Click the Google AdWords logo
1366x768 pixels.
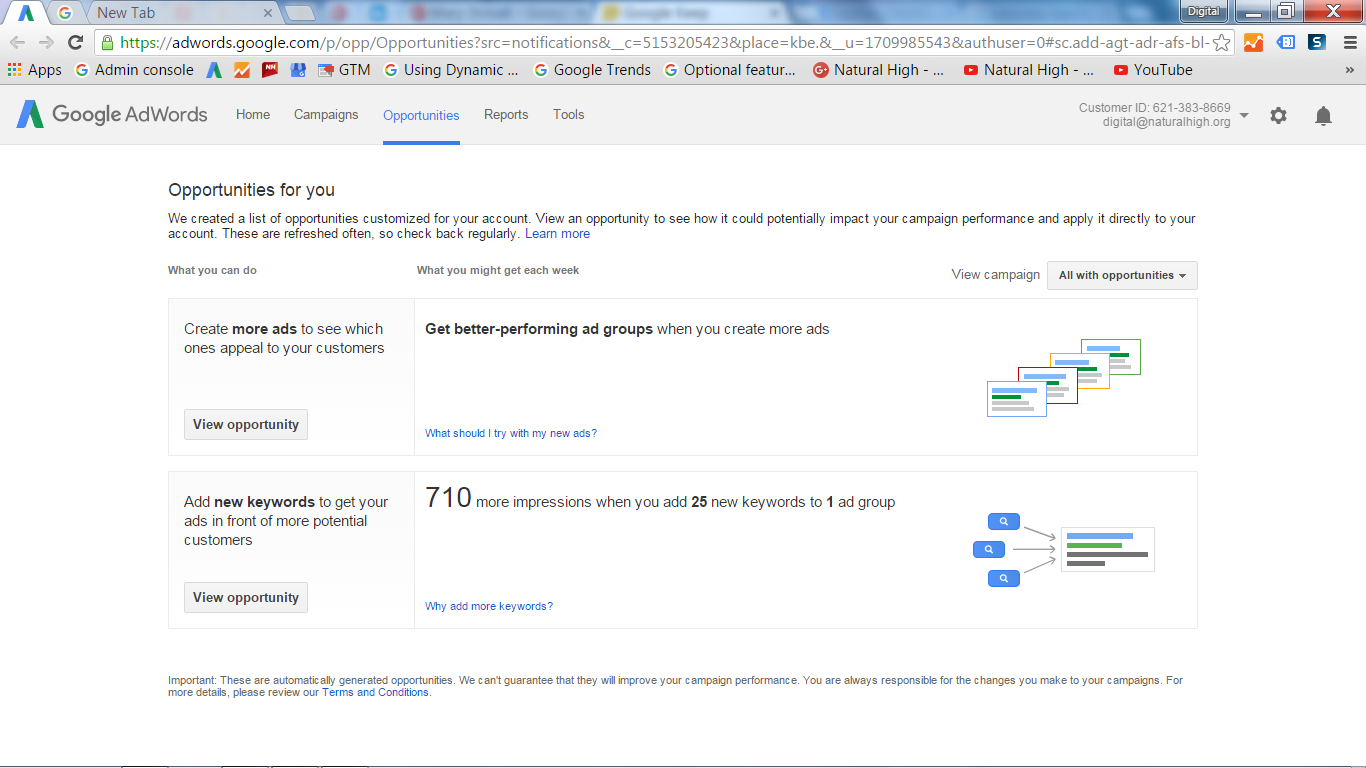point(112,114)
